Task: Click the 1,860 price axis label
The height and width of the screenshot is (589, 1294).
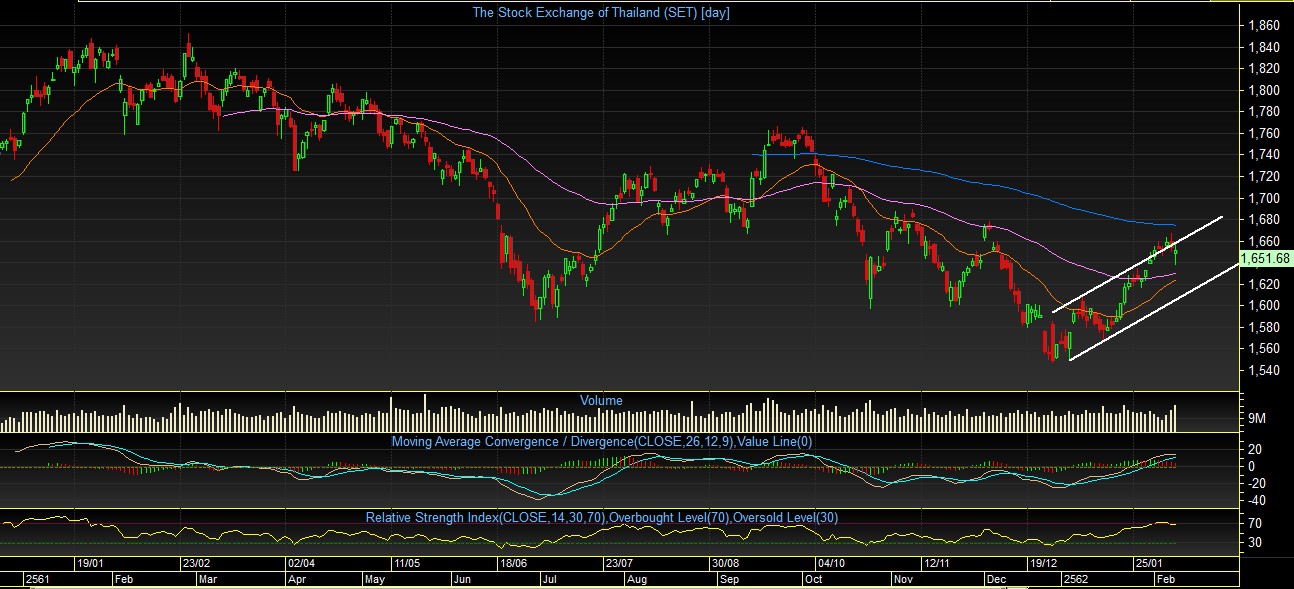Action: [x=1265, y=25]
